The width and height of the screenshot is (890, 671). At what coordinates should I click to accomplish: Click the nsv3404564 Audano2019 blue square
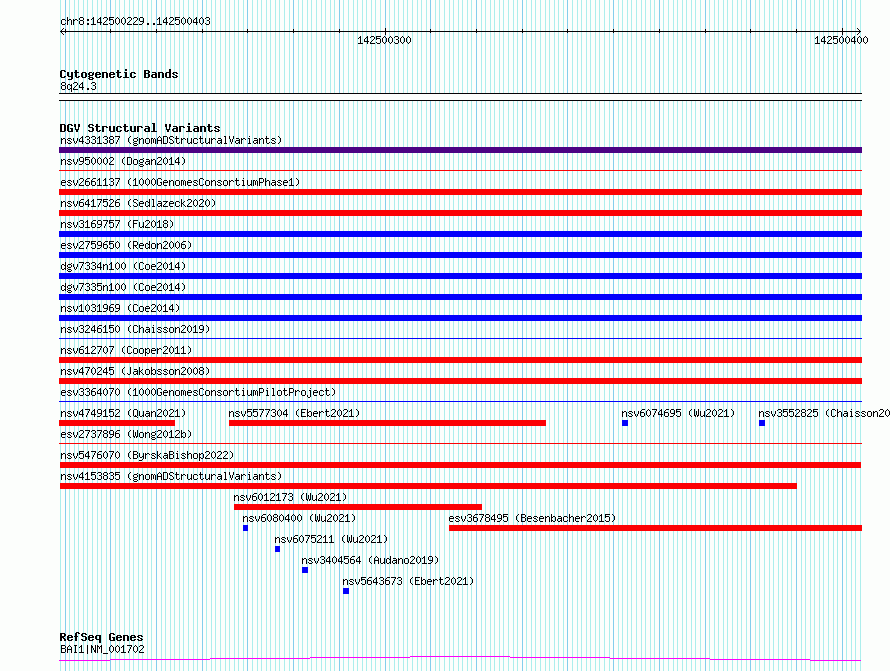coord(305,570)
